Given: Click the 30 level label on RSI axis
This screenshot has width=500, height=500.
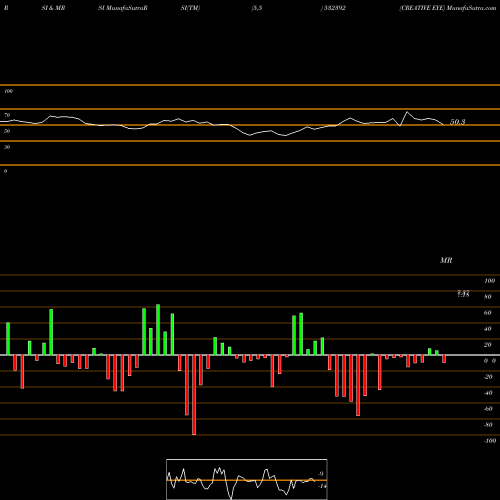Looking at the screenshot, I should tap(7, 147).
